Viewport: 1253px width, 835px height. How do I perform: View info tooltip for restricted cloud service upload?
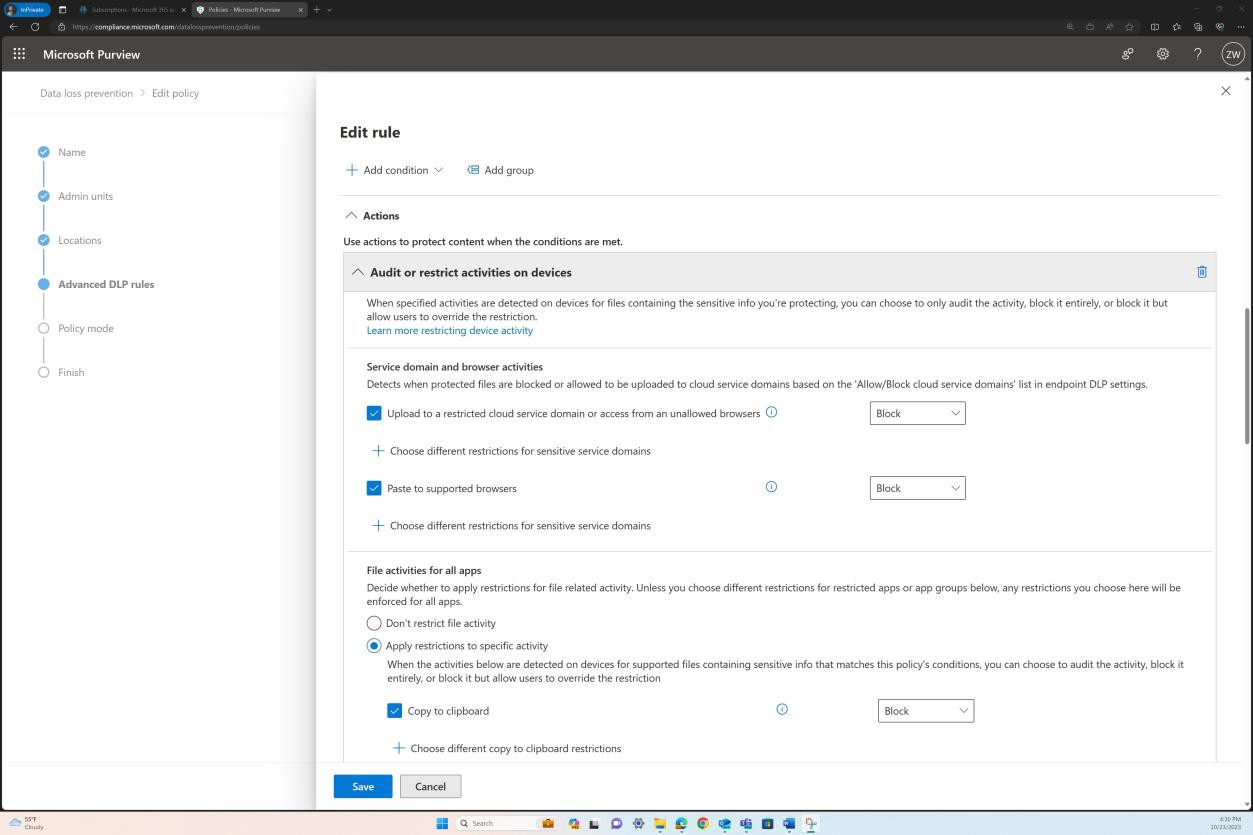coord(771,412)
